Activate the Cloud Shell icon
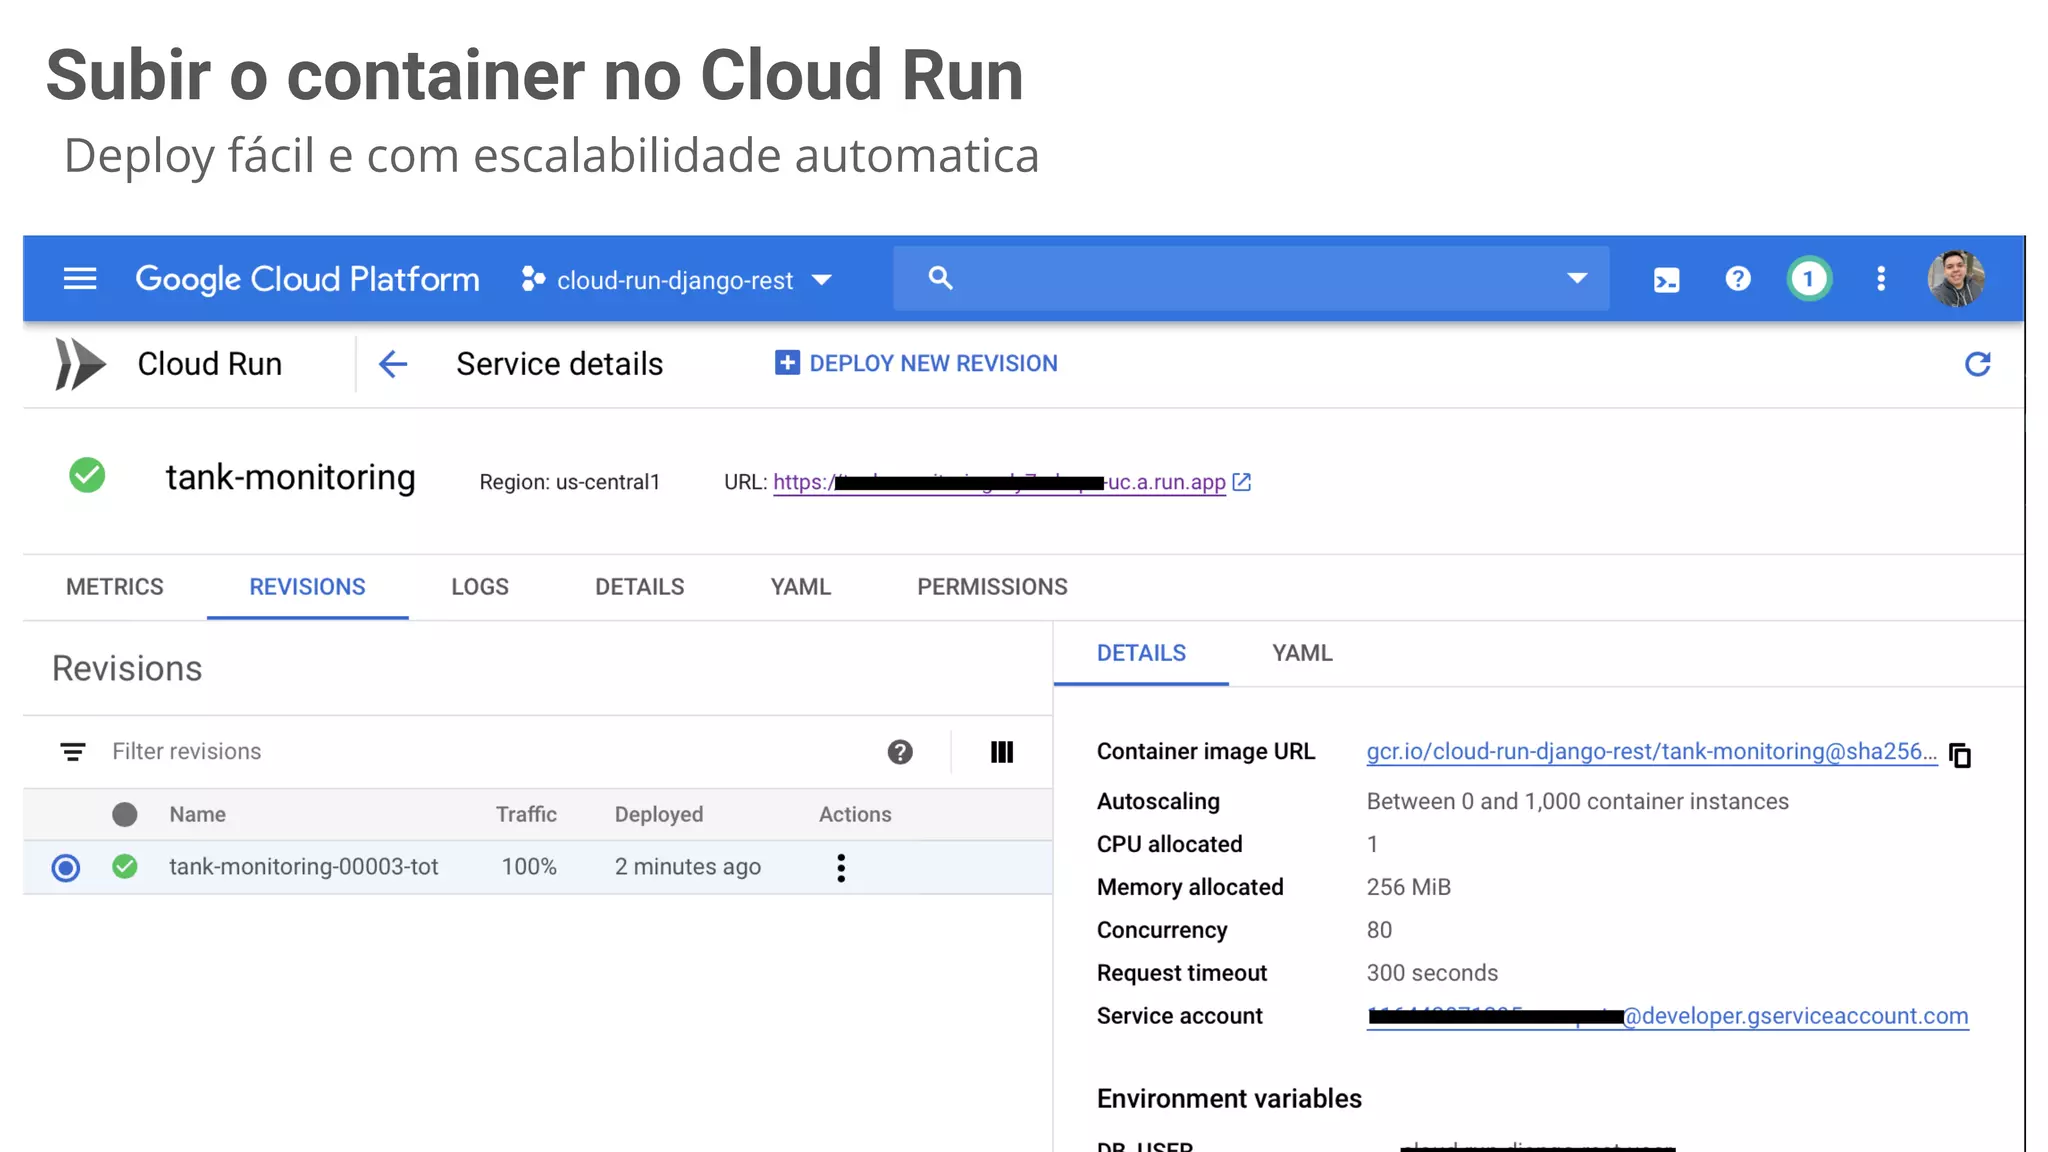Image resolution: width=2048 pixels, height=1152 pixels. pyautogui.click(x=1666, y=279)
